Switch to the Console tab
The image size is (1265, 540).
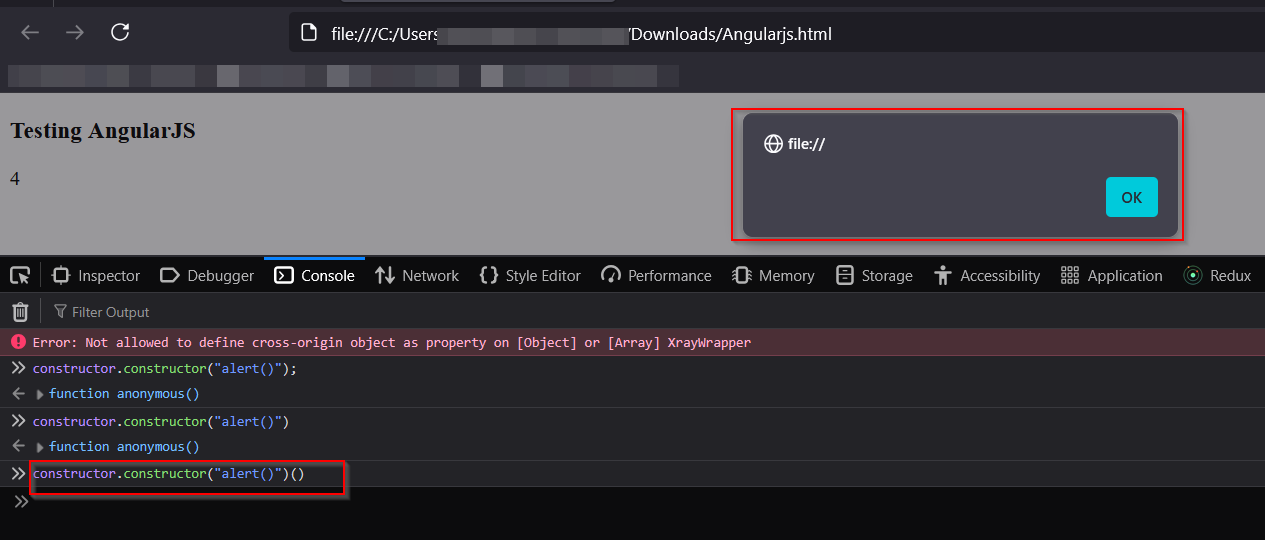click(315, 276)
